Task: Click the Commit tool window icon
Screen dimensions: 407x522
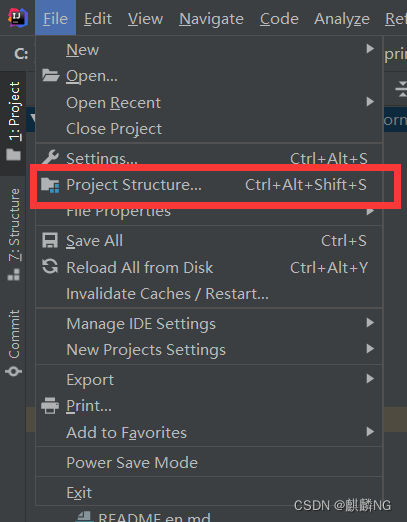Action: [14, 371]
